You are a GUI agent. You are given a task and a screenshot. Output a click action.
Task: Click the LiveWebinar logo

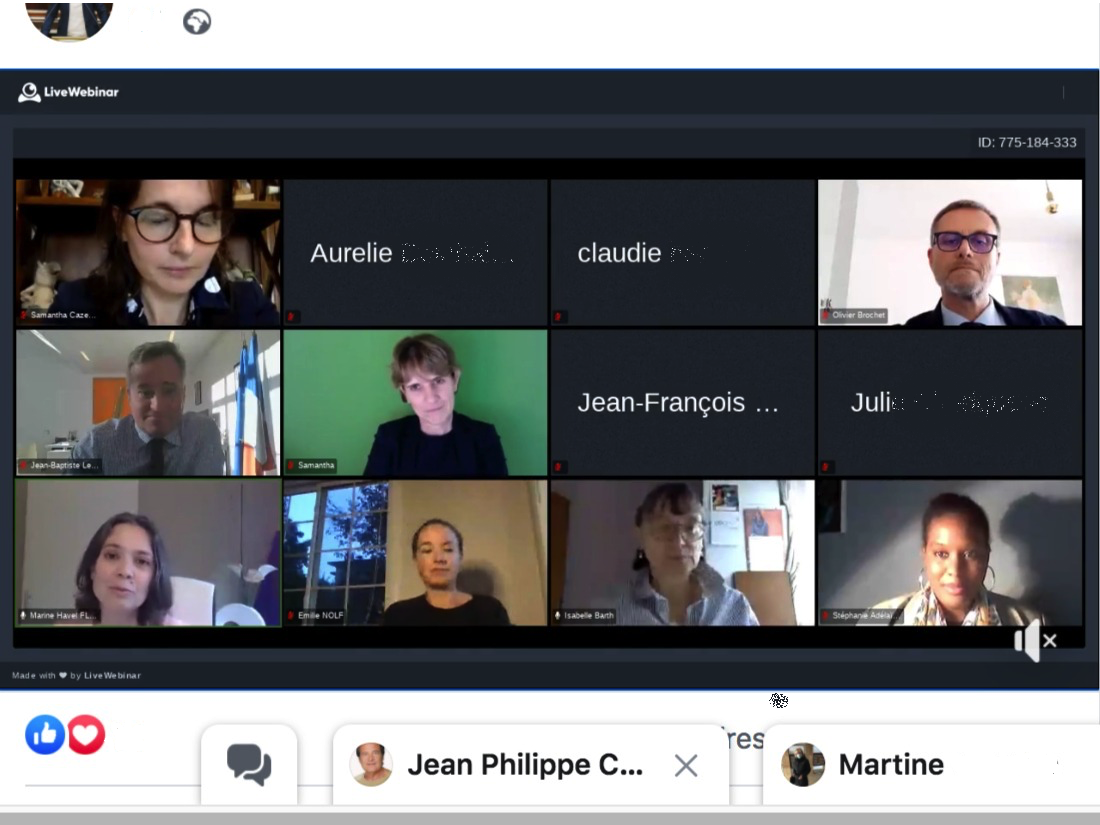pyautogui.click(x=68, y=92)
